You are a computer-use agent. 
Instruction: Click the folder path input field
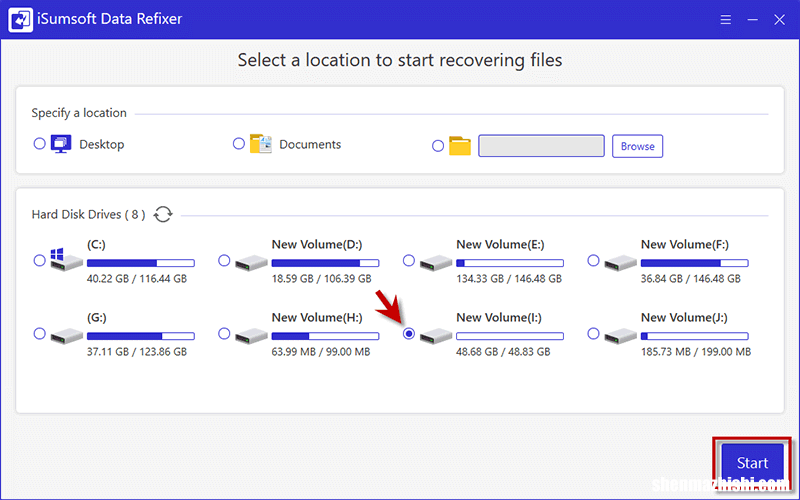541,146
